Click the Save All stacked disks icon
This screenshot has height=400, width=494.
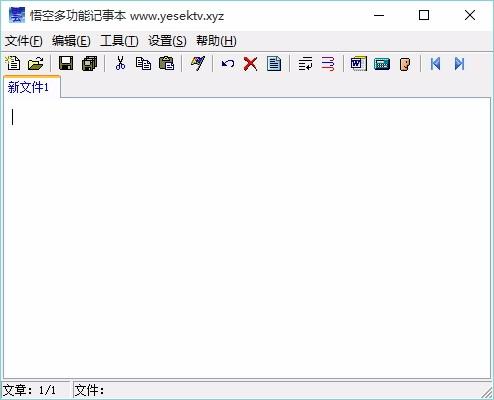[x=89, y=63]
